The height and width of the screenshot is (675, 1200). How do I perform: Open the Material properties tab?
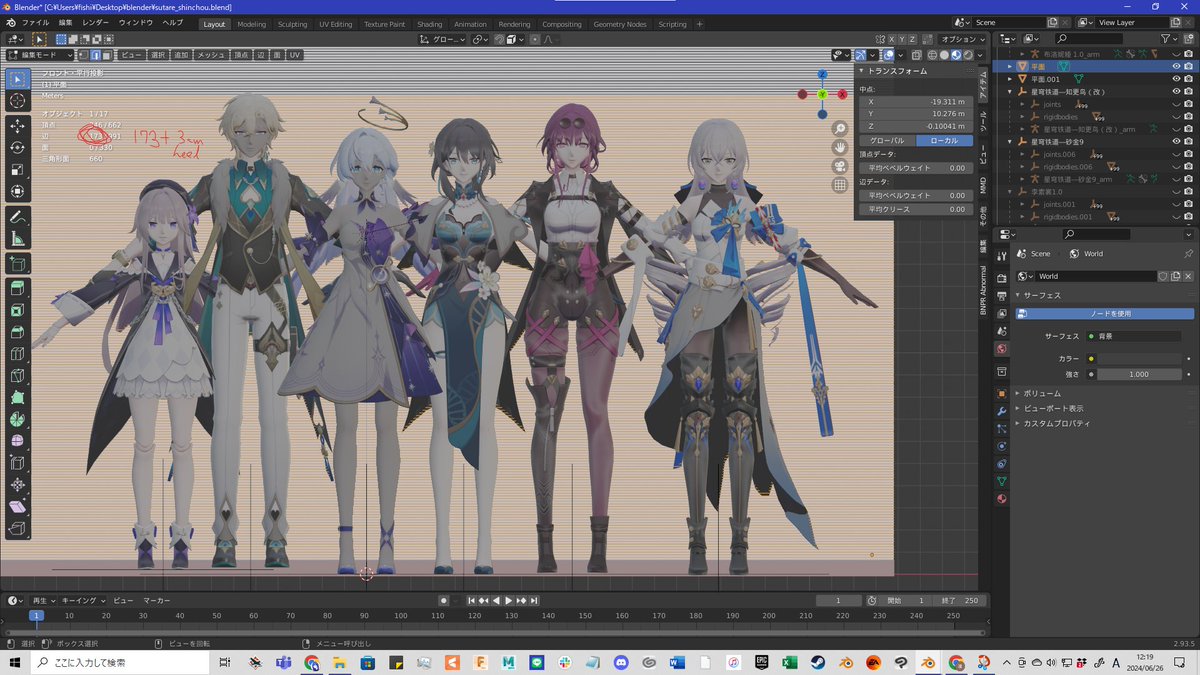1001,498
